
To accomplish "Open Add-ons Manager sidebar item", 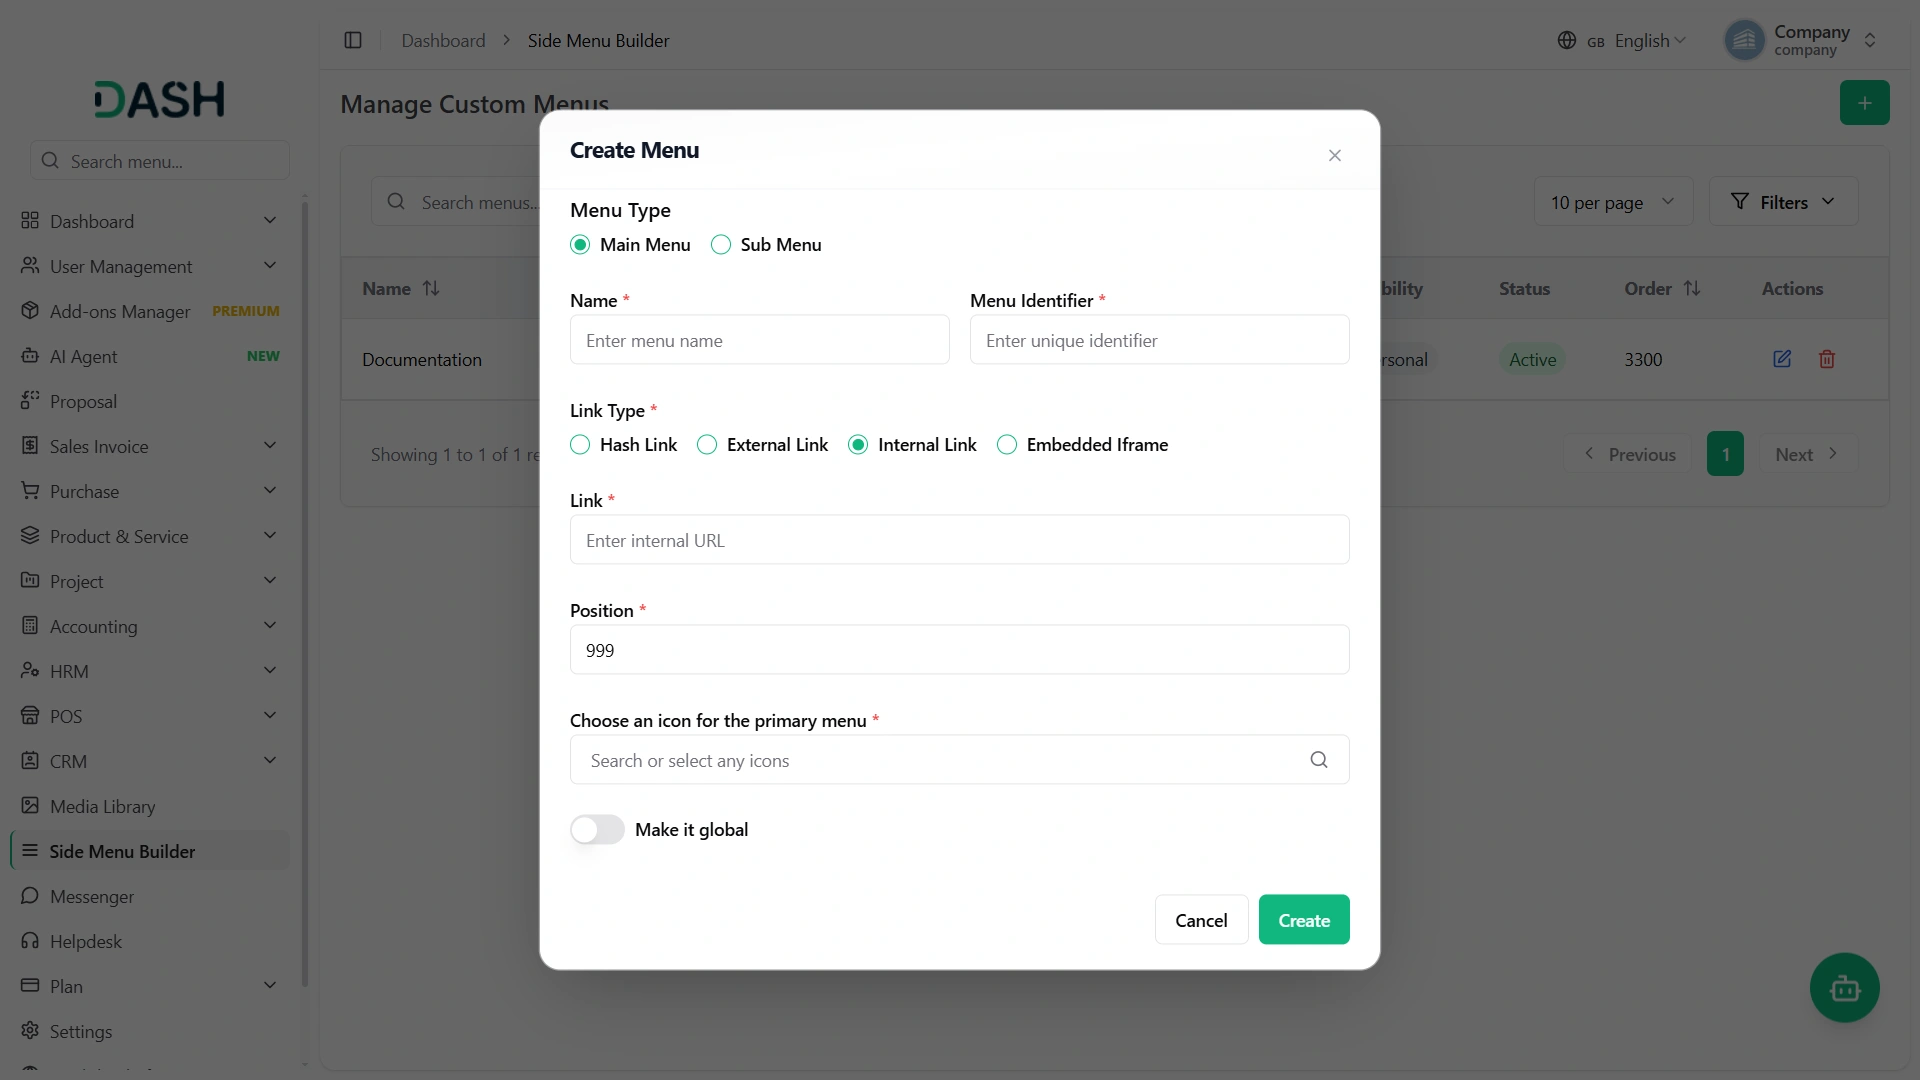I will coord(150,311).
